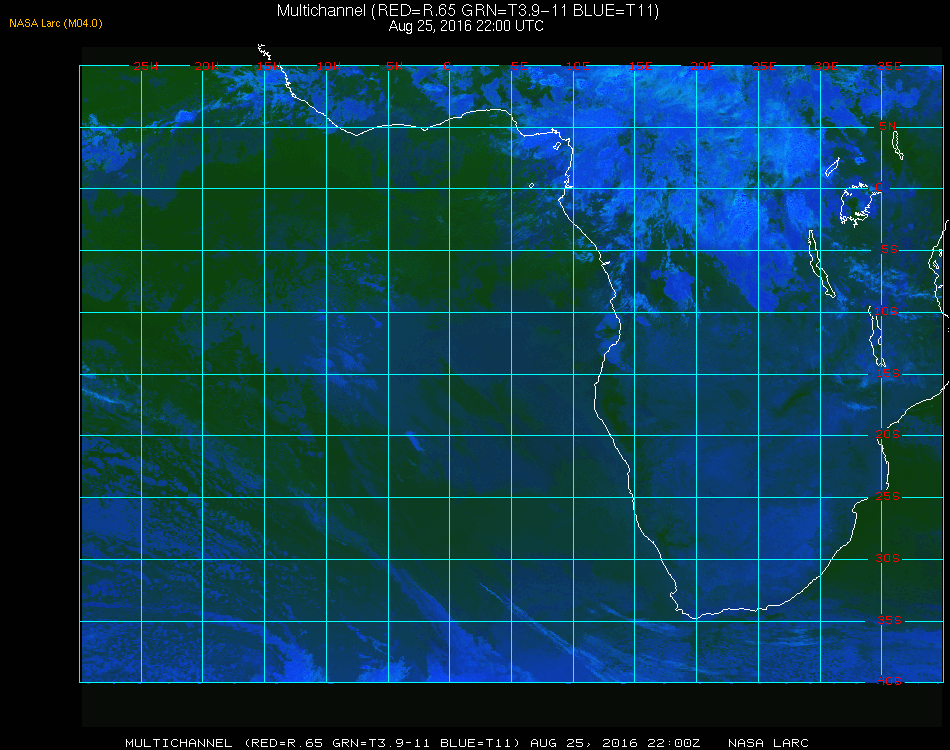Pick the "35E" longitude label
This screenshot has height=750, width=950.
tap(889, 66)
